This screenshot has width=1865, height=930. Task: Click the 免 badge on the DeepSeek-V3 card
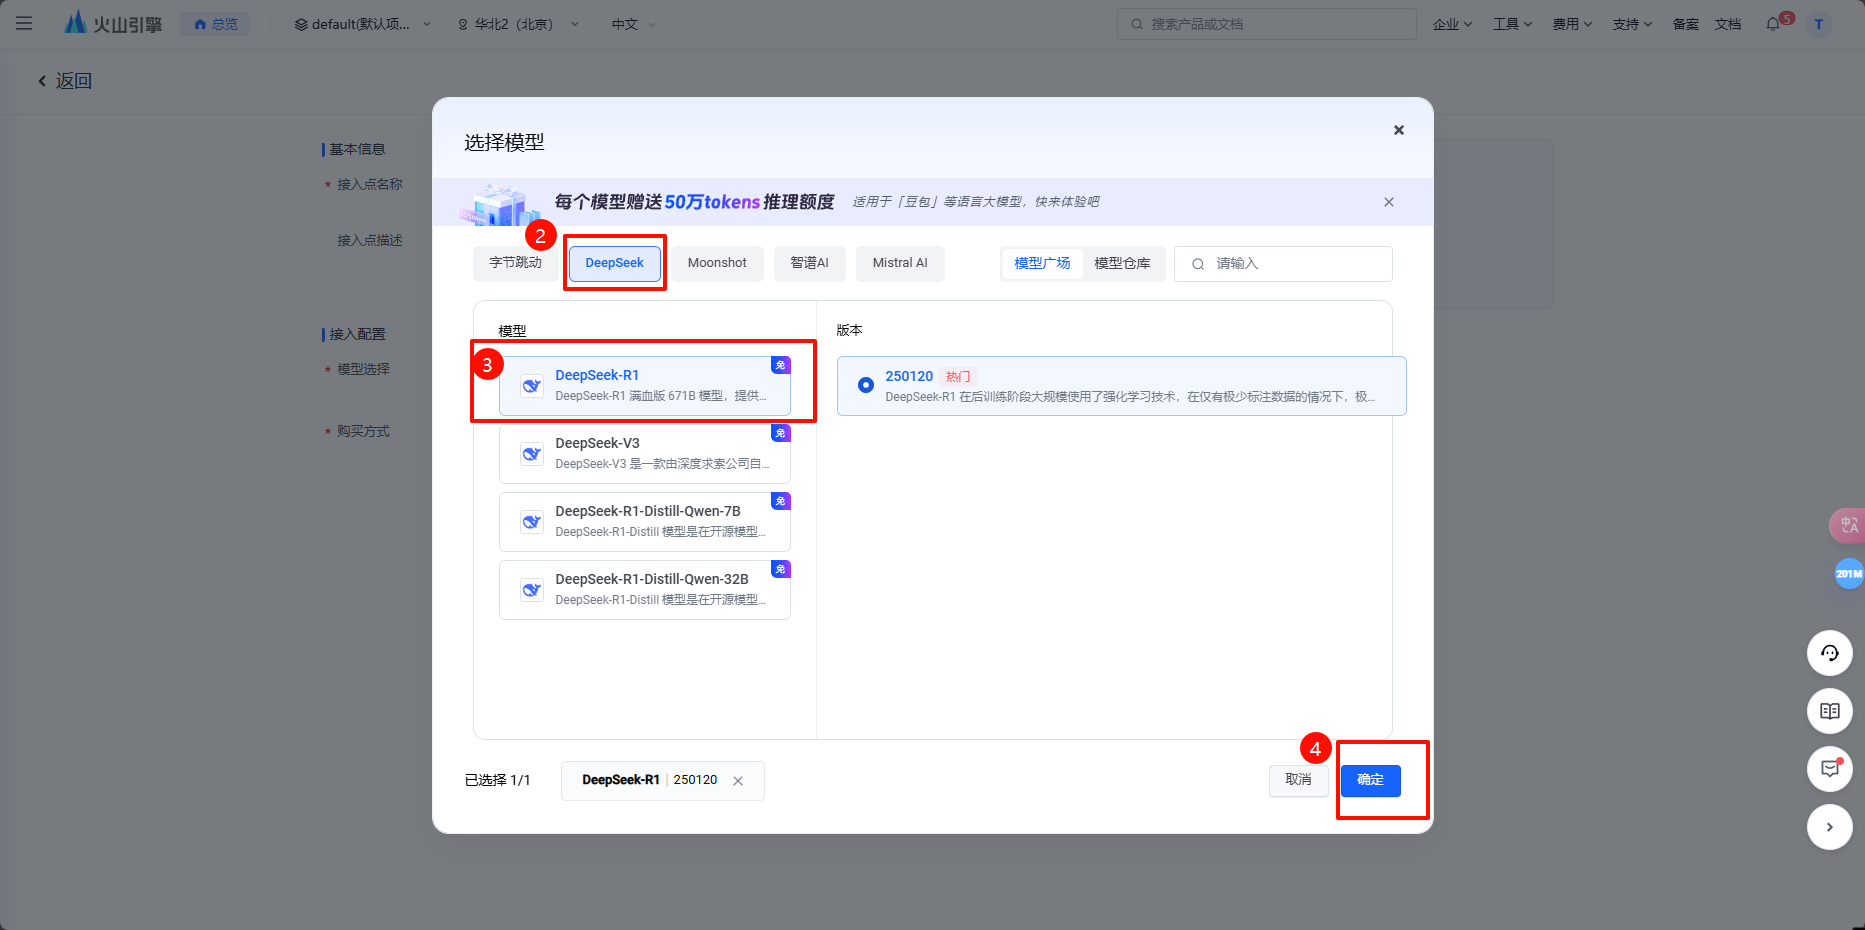(781, 433)
